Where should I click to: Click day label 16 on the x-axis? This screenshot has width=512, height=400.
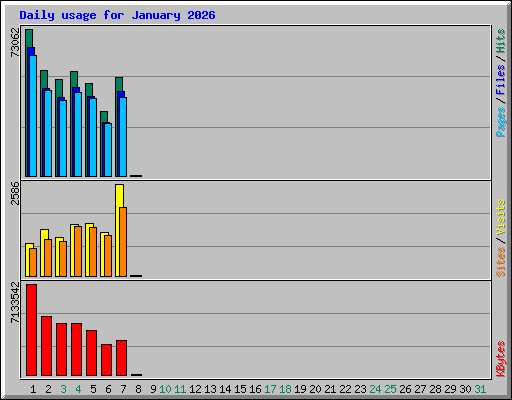click(255, 389)
